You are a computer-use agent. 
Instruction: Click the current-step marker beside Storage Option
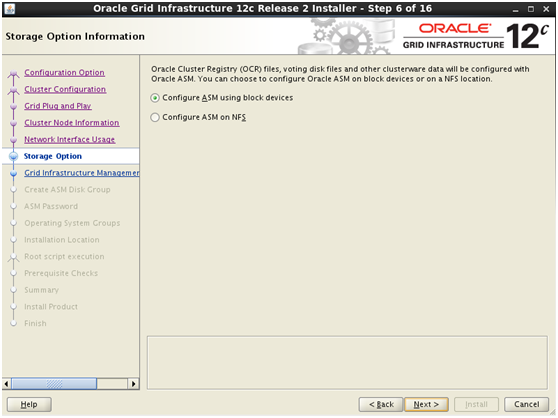tap(14, 156)
